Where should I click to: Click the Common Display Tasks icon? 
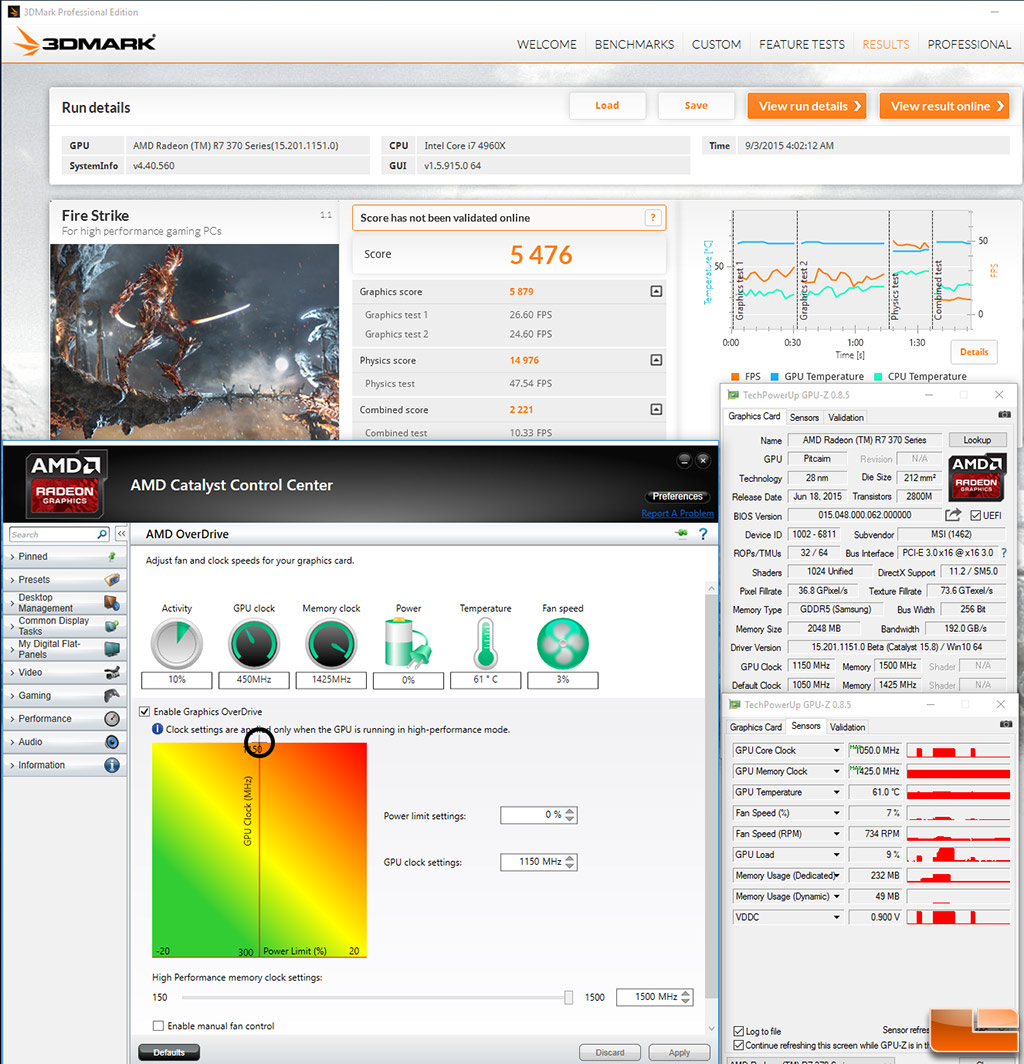point(112,626)
